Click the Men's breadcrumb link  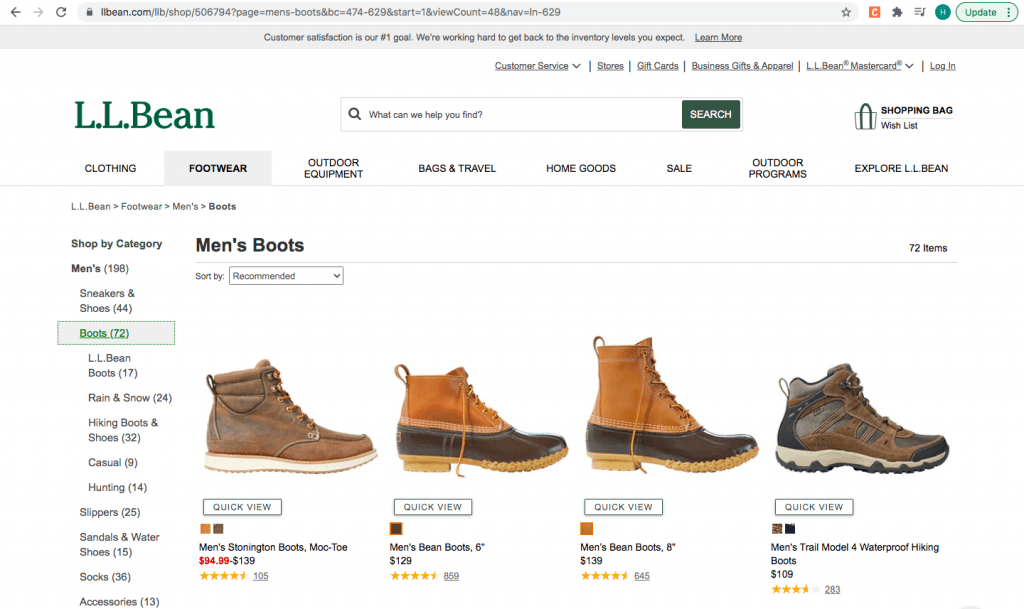coord(185,206)
